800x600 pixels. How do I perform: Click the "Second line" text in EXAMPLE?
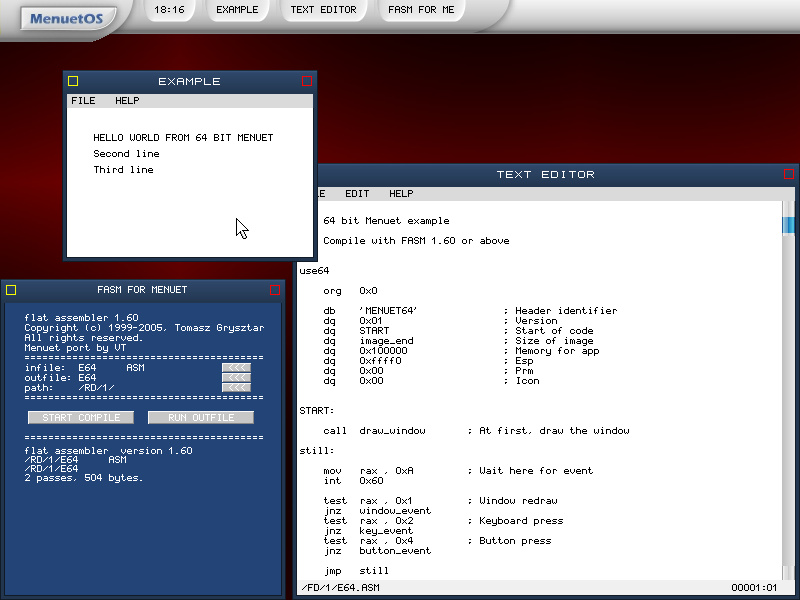pos(126,154)
